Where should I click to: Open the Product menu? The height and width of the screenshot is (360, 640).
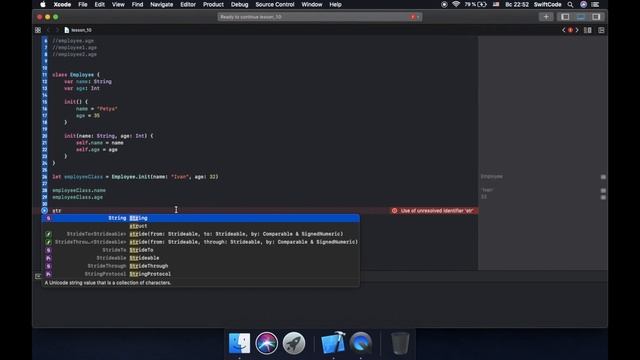tap(213, 4)
